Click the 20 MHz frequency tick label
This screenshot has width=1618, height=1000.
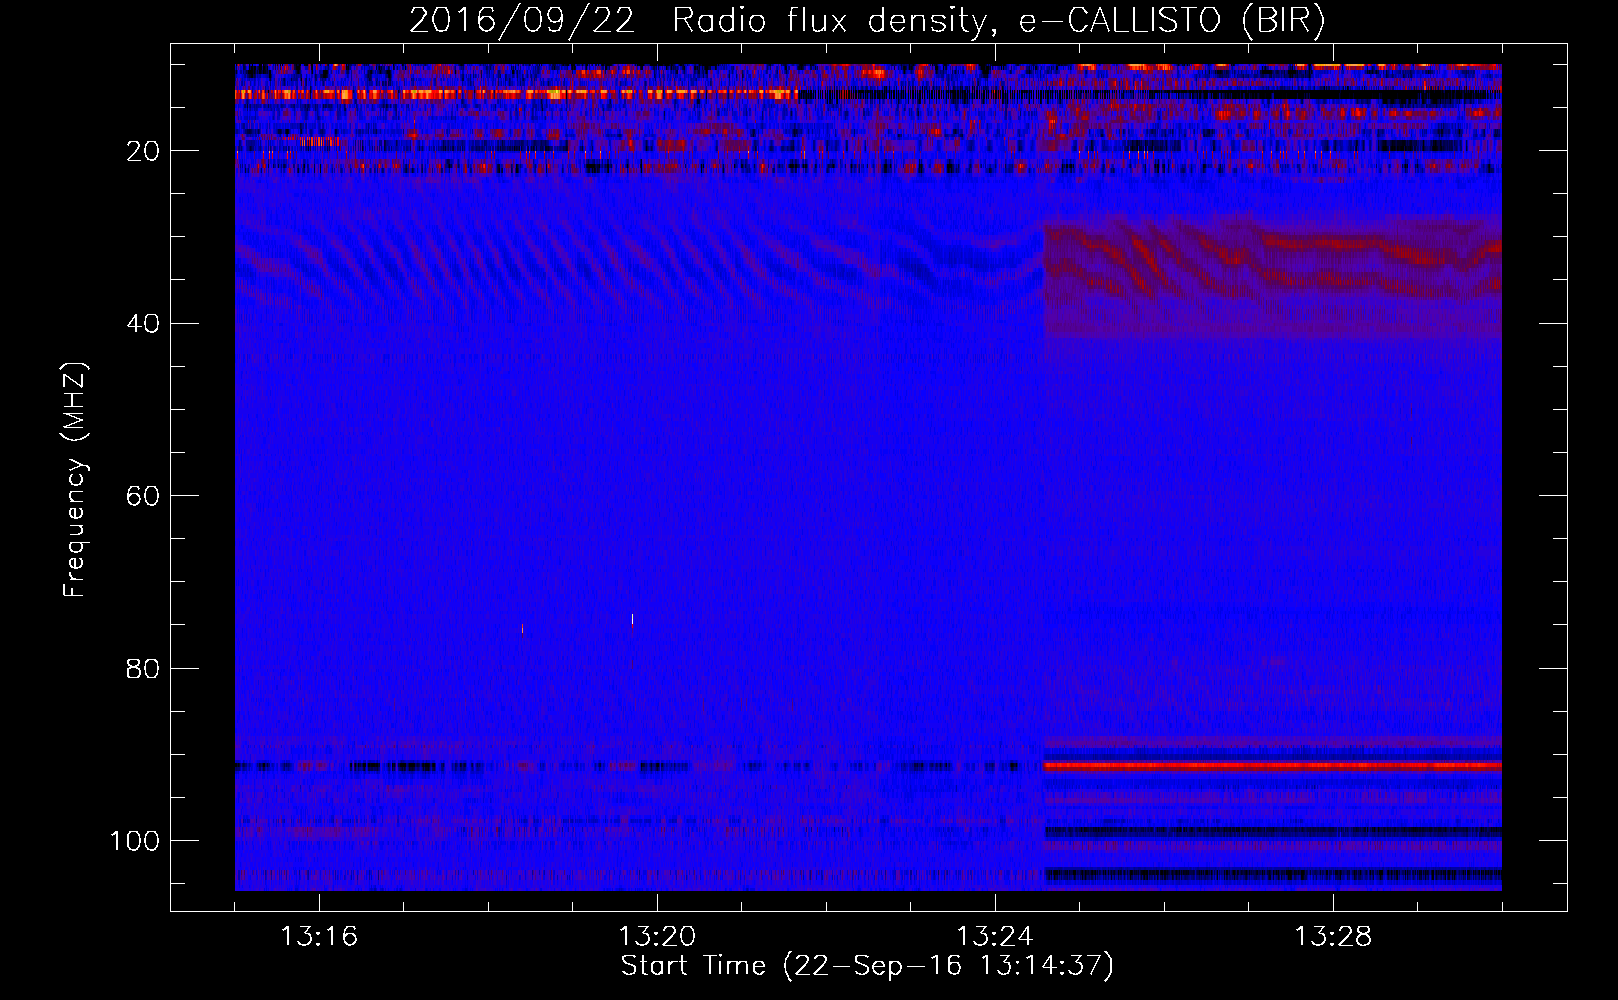point(143,151)
